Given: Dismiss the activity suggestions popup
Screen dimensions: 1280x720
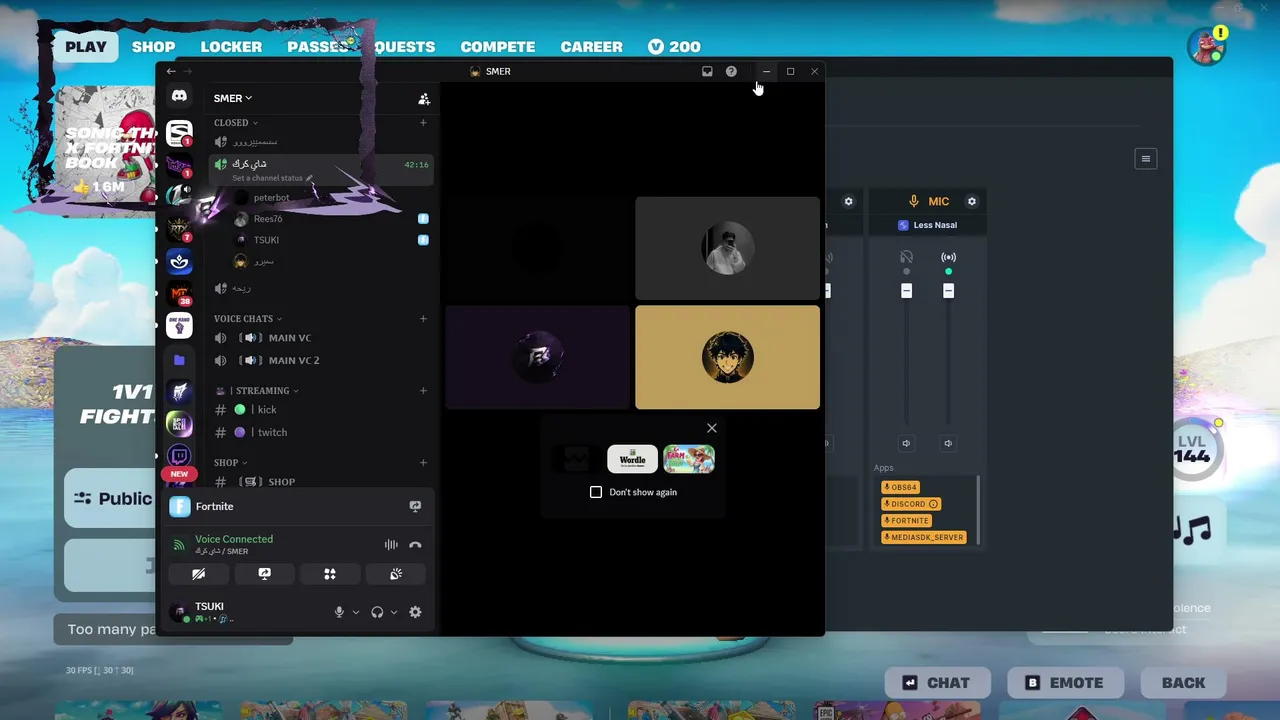Looking at the screenshot, I should pos(712,428).
